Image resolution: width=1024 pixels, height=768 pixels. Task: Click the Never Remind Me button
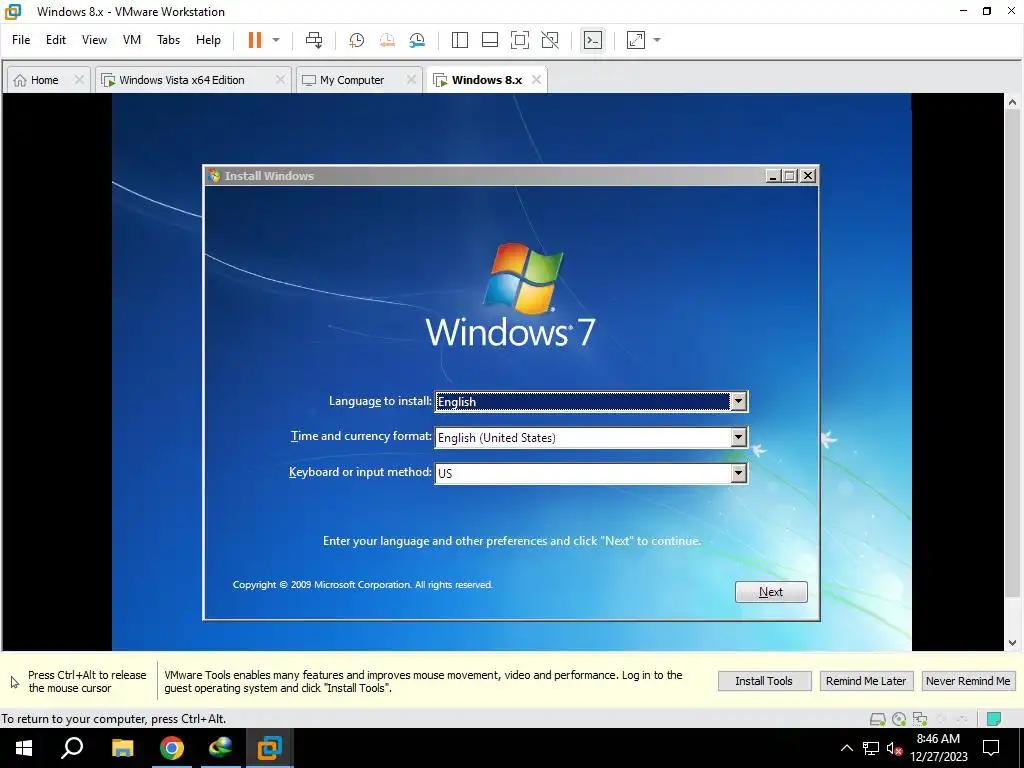point(968,681)
